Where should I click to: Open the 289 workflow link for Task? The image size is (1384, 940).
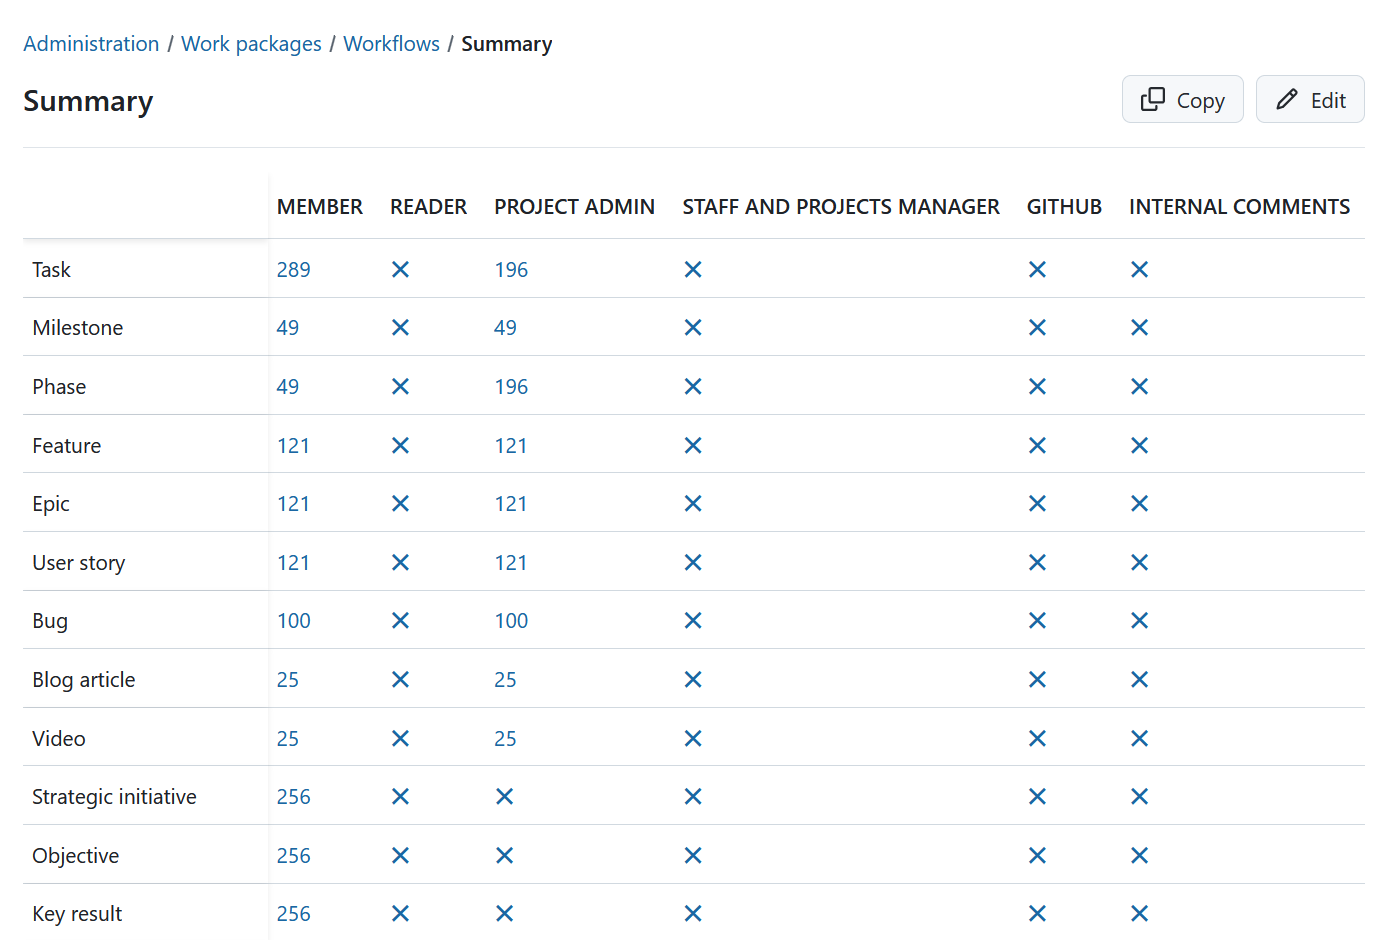pyautogui.click(x=294, y=269)
